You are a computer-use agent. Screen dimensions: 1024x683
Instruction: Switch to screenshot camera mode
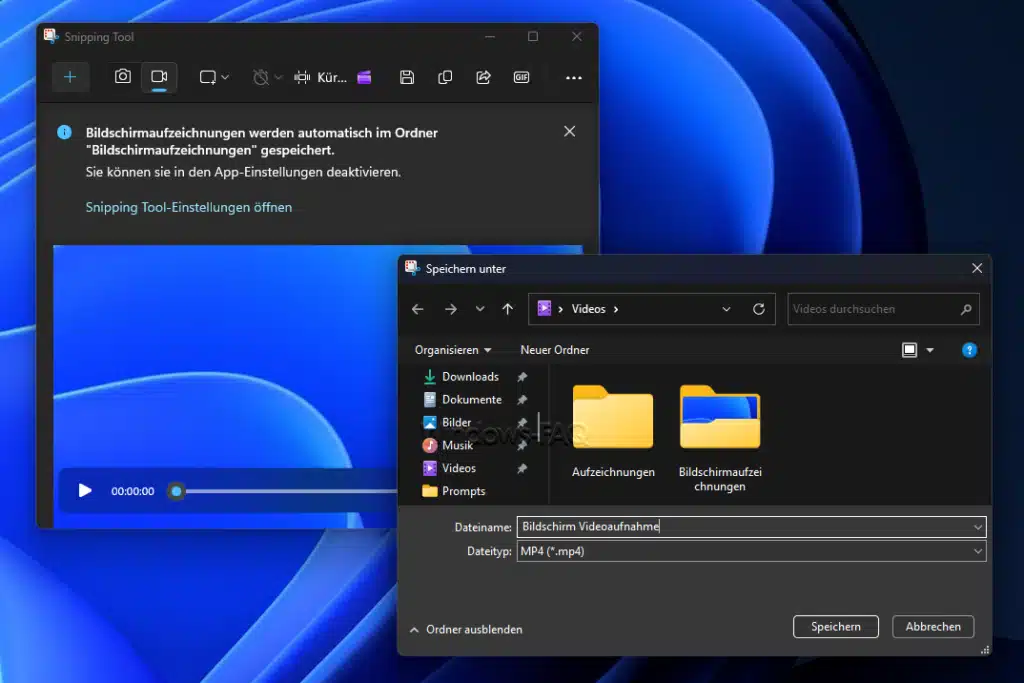coord(123,76)
